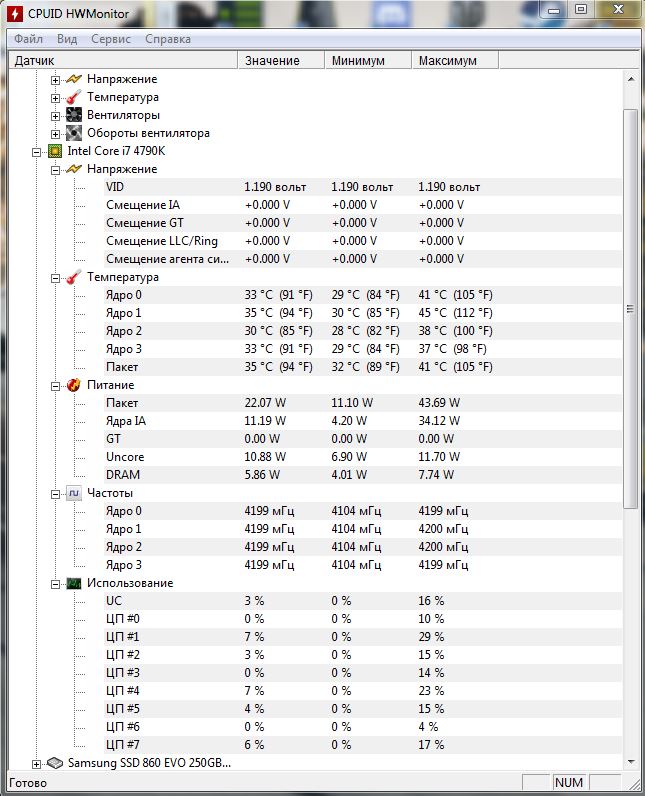
Task: Click the Intel Core i7 4790K processor icon
Action: point(55,151)
